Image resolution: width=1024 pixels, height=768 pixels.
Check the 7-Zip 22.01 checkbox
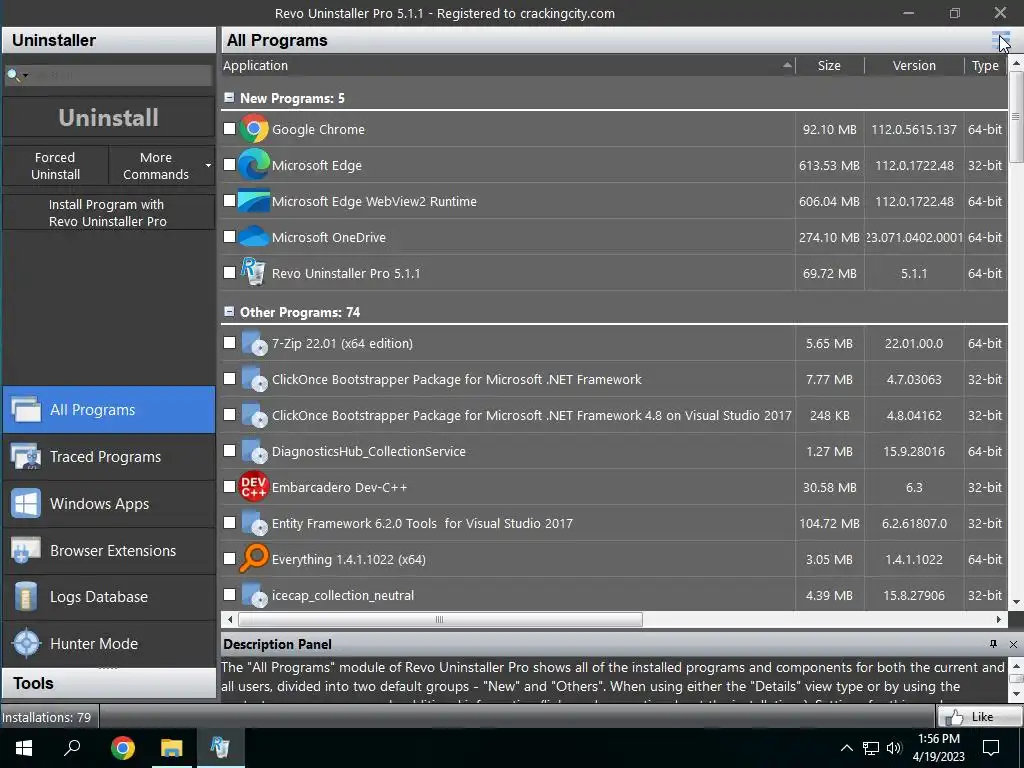pos(229,342)
